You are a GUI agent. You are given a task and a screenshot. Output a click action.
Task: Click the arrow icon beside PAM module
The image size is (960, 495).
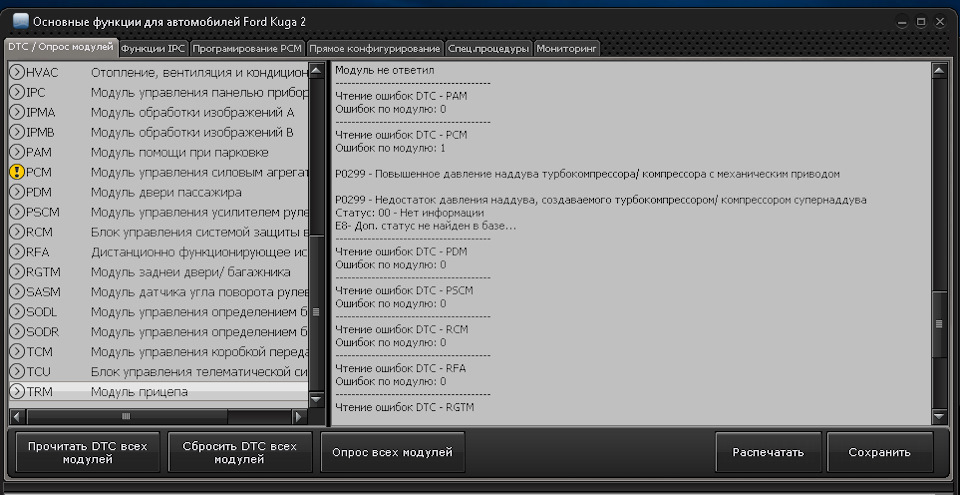click(x=18, y=152)
